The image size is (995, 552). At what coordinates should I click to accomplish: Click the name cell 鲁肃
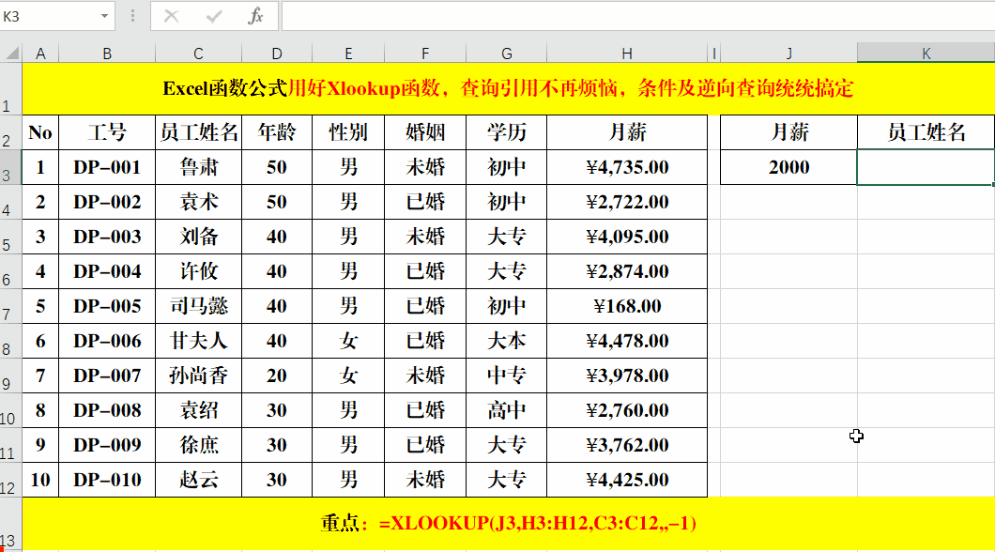[x=199, y=168]
